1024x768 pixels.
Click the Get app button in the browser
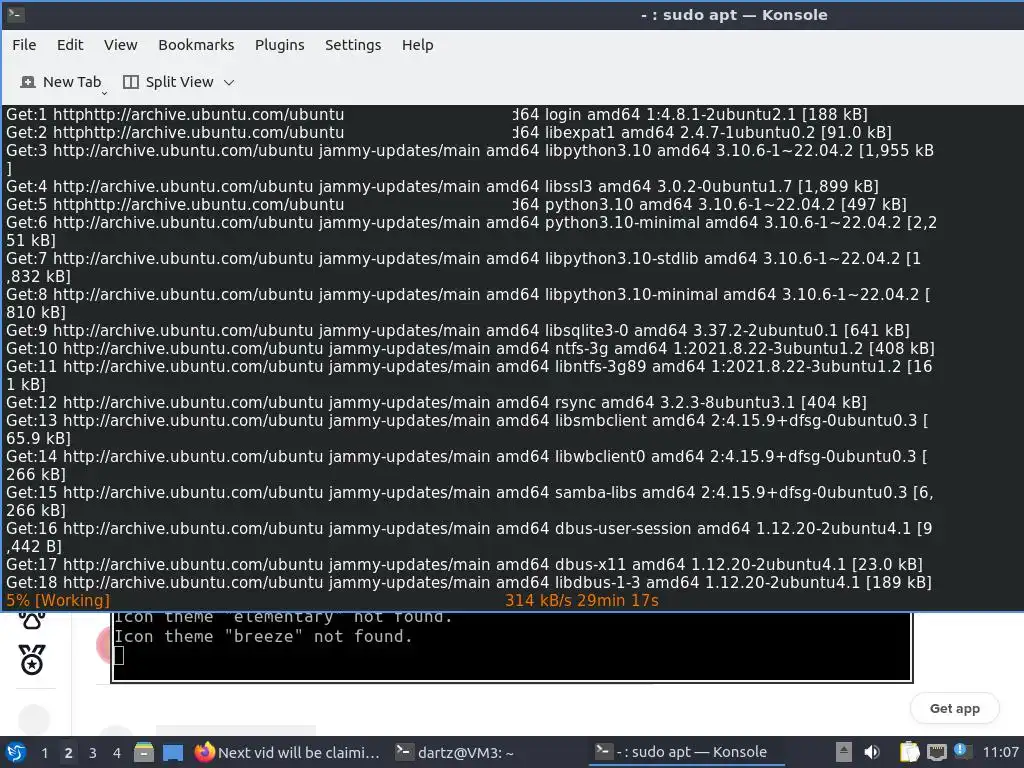point(954,709)
